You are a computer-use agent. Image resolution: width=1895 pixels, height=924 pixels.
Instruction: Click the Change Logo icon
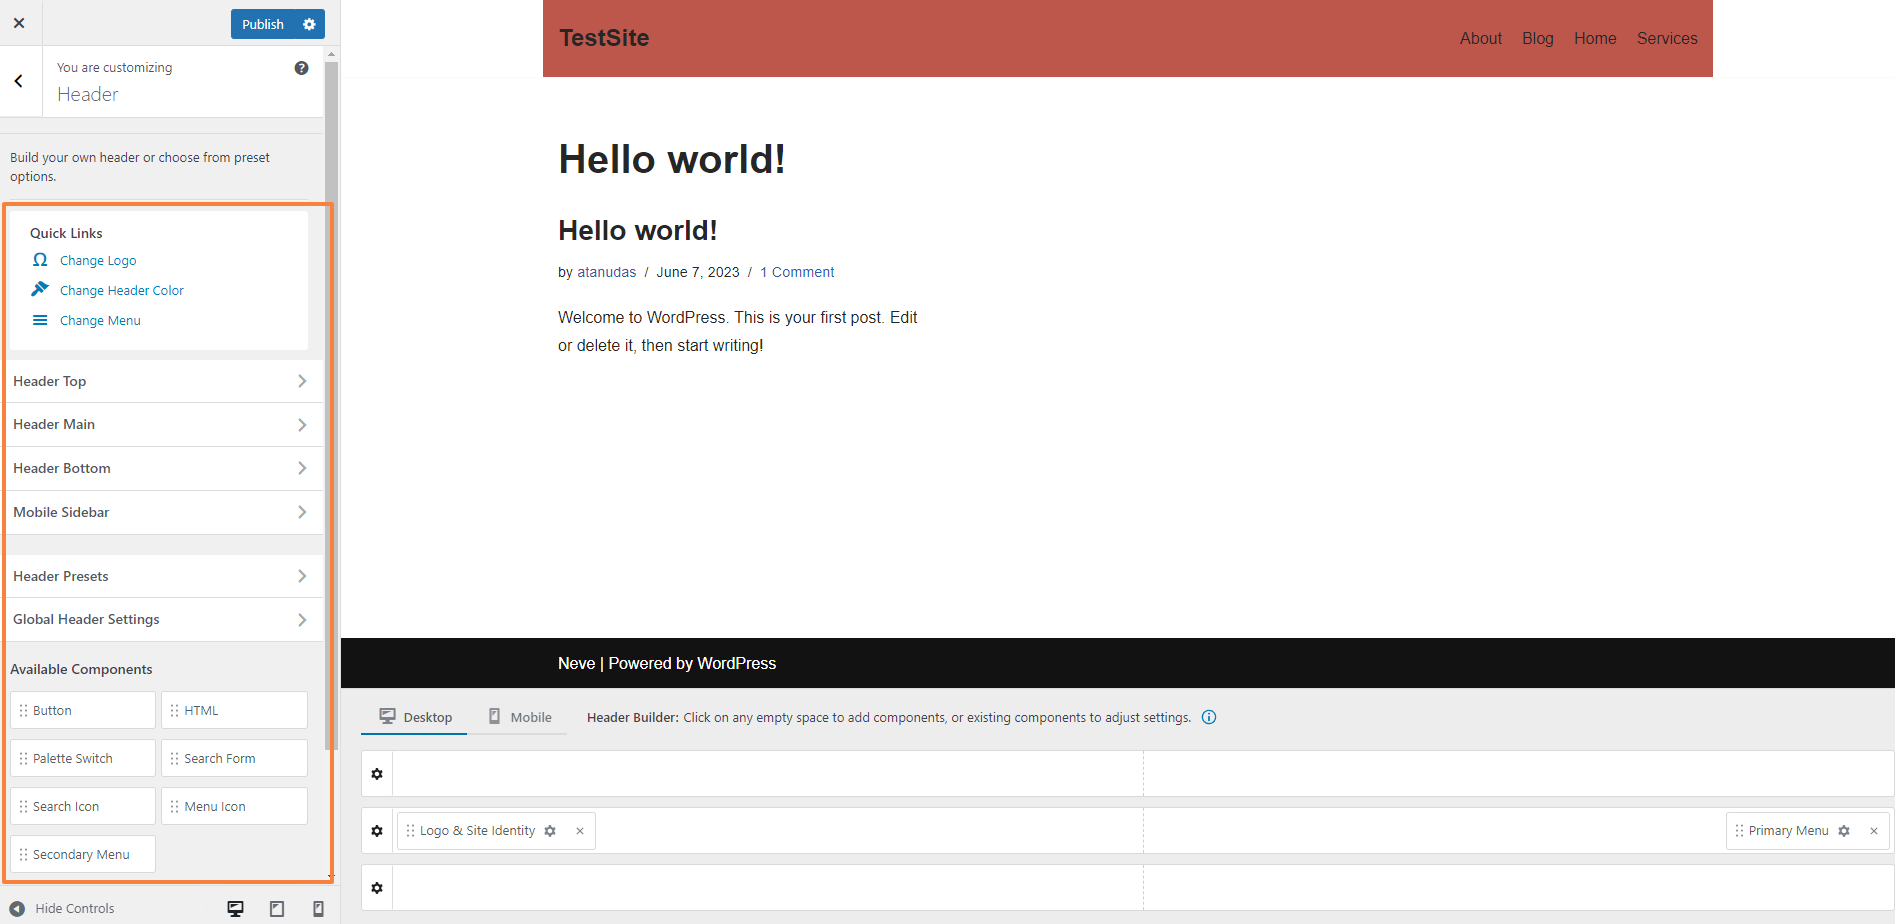tap(40, 260)
